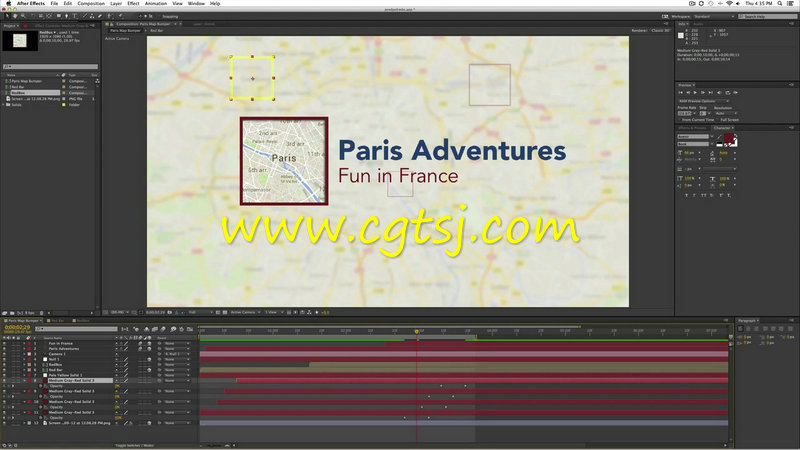Select the Eraser tool in the toolbar
This screenshot has height=450, width=800.
(100, 16)
